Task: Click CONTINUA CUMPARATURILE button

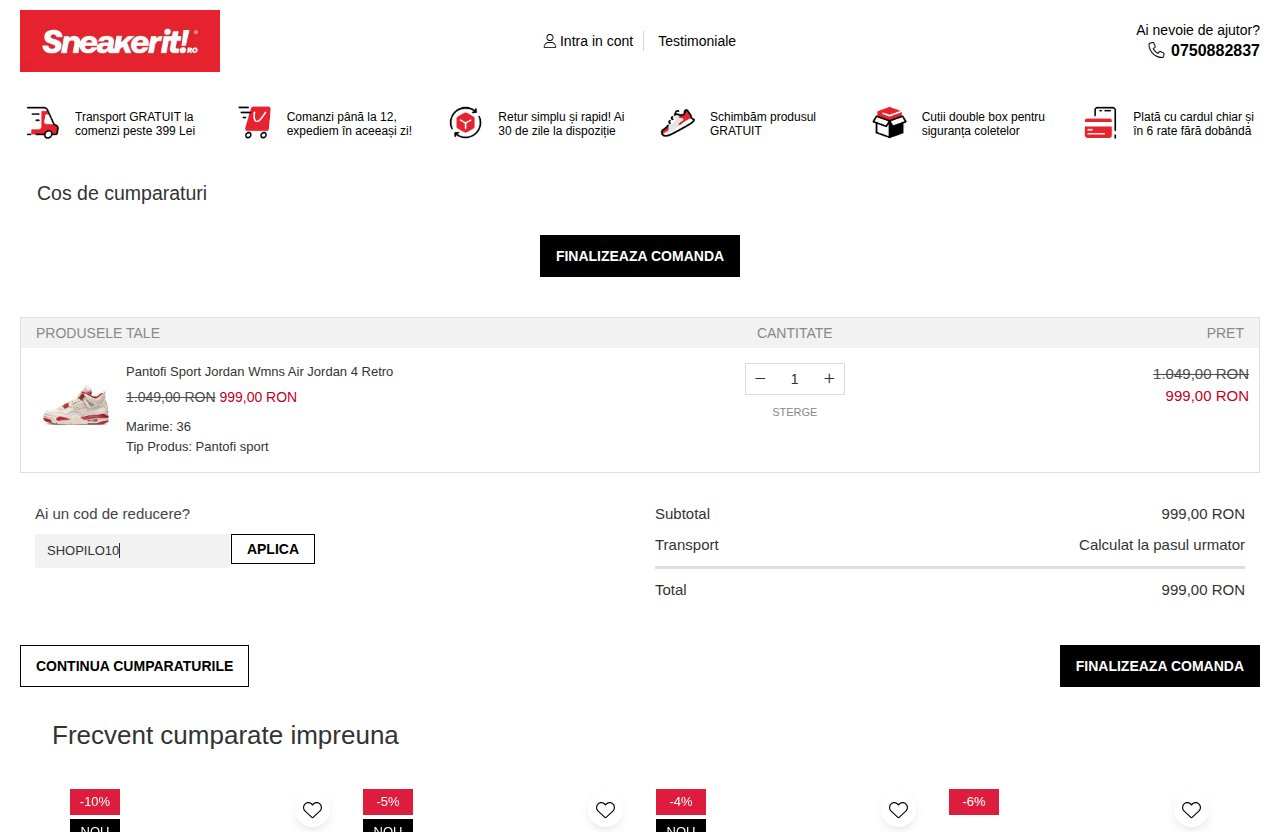Action: 134,666
